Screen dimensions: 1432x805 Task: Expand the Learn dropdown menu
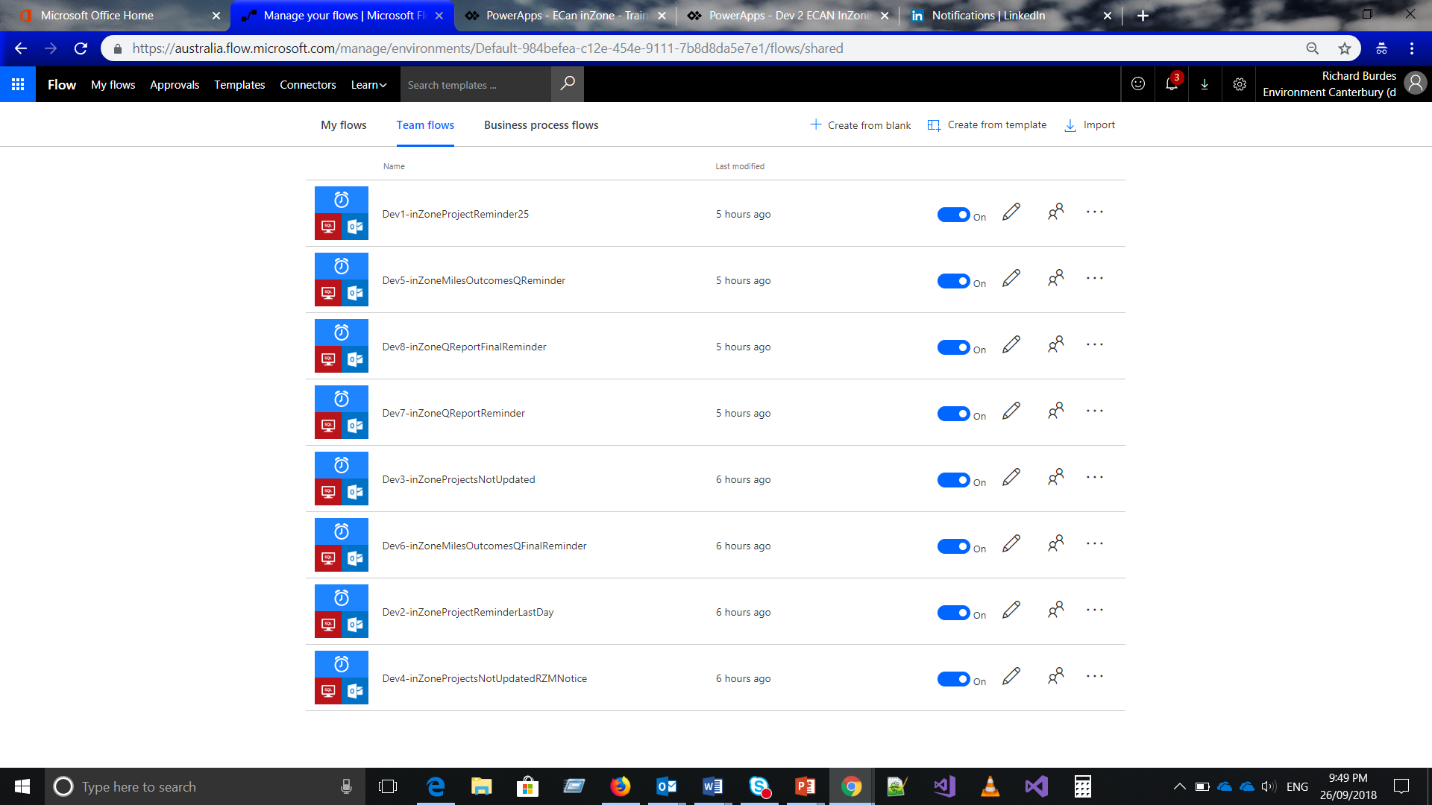point(369,84)
